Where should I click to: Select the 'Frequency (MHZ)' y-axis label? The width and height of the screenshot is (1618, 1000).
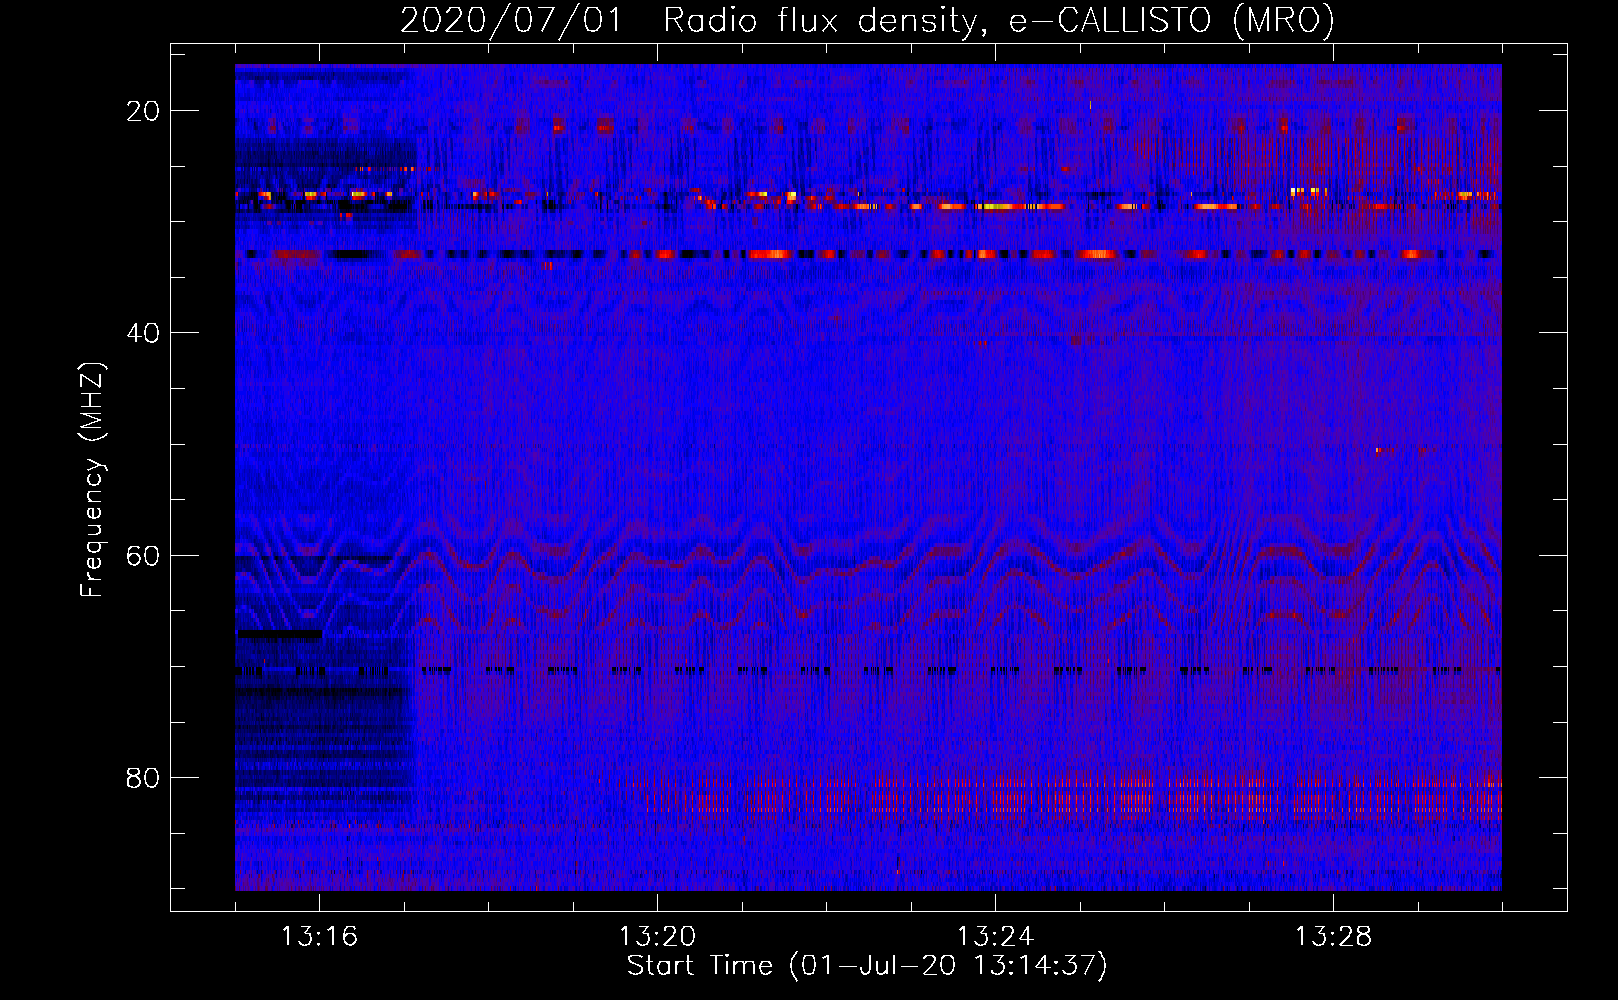point(92,480)
